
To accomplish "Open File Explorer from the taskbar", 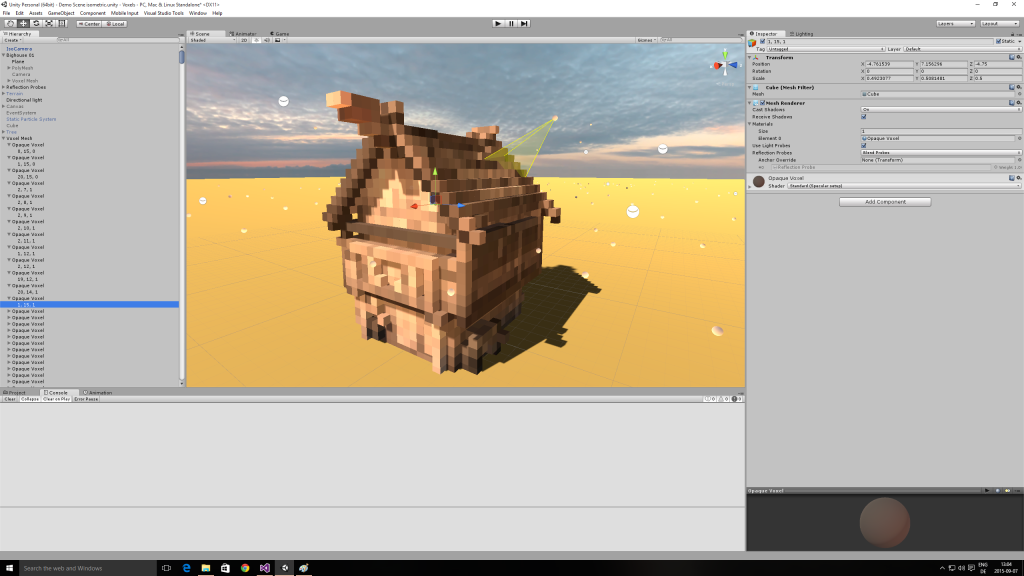I will [x=206, y=568].
